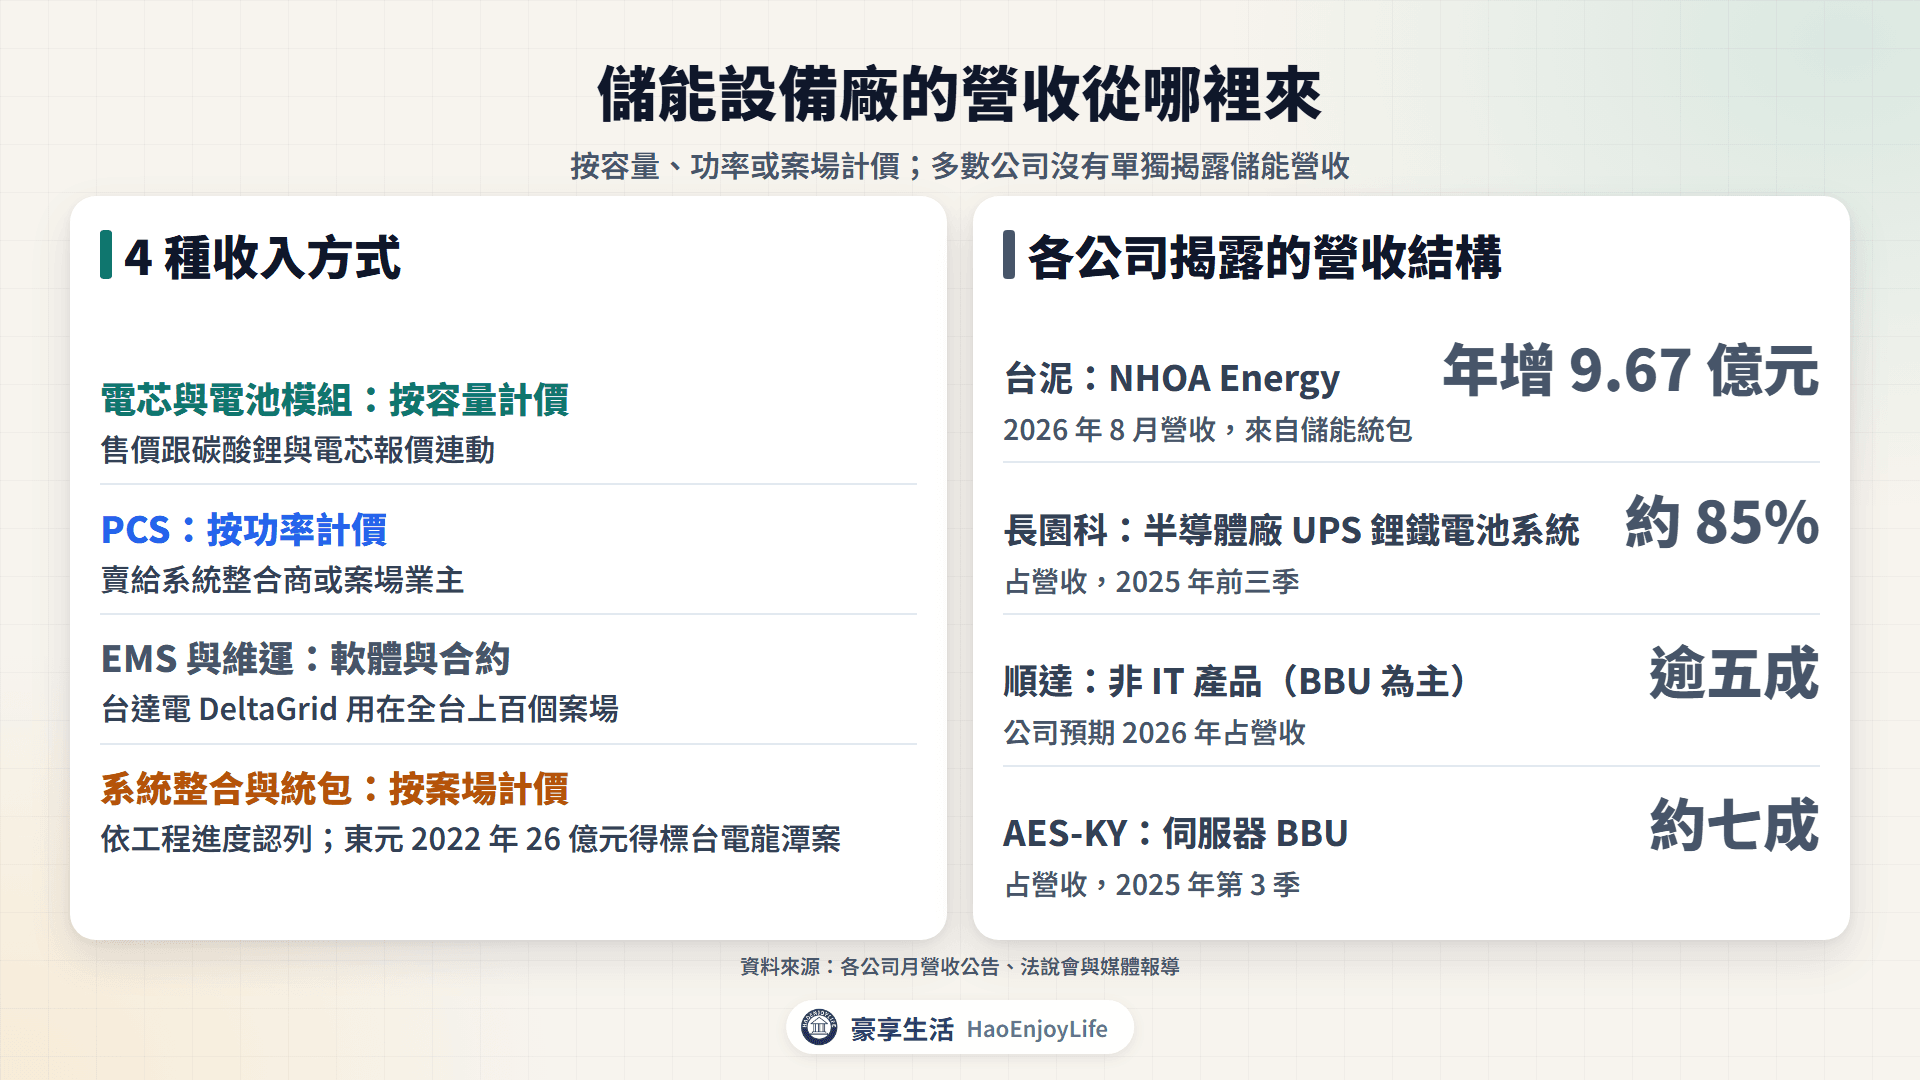Select heading 4 種收入方式
Viewport: 1920px width, 1080px height.
(262, 257)
